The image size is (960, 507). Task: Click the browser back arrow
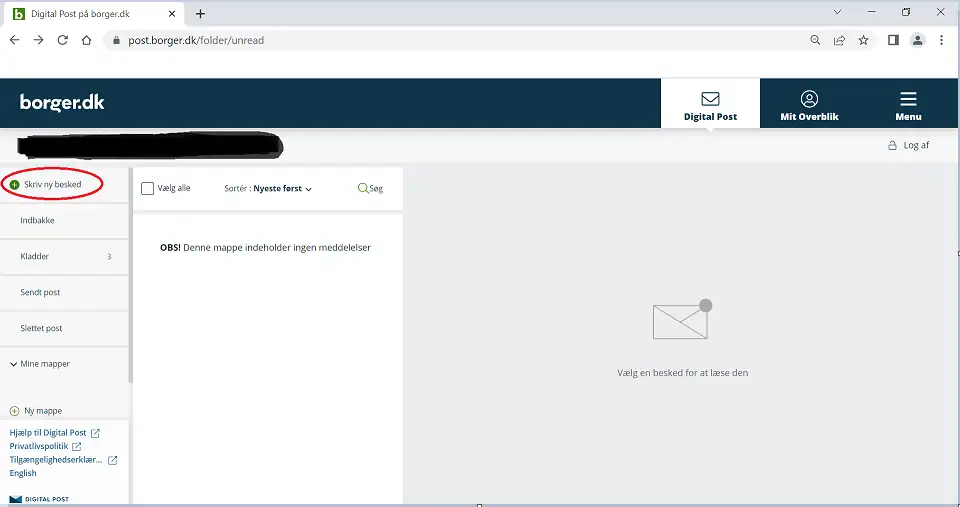point(15,40)
